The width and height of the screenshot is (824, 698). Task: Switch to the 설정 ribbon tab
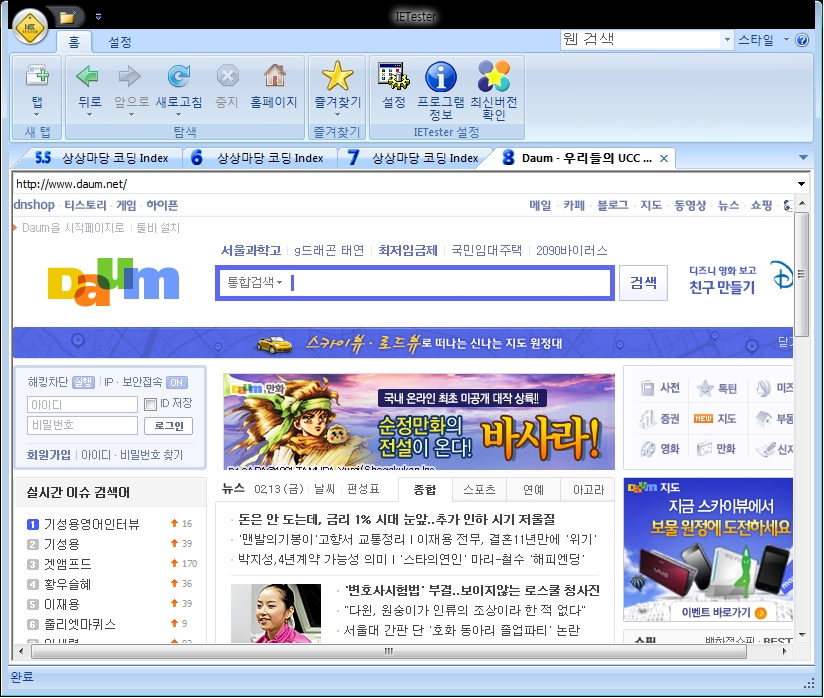point(120,42)
